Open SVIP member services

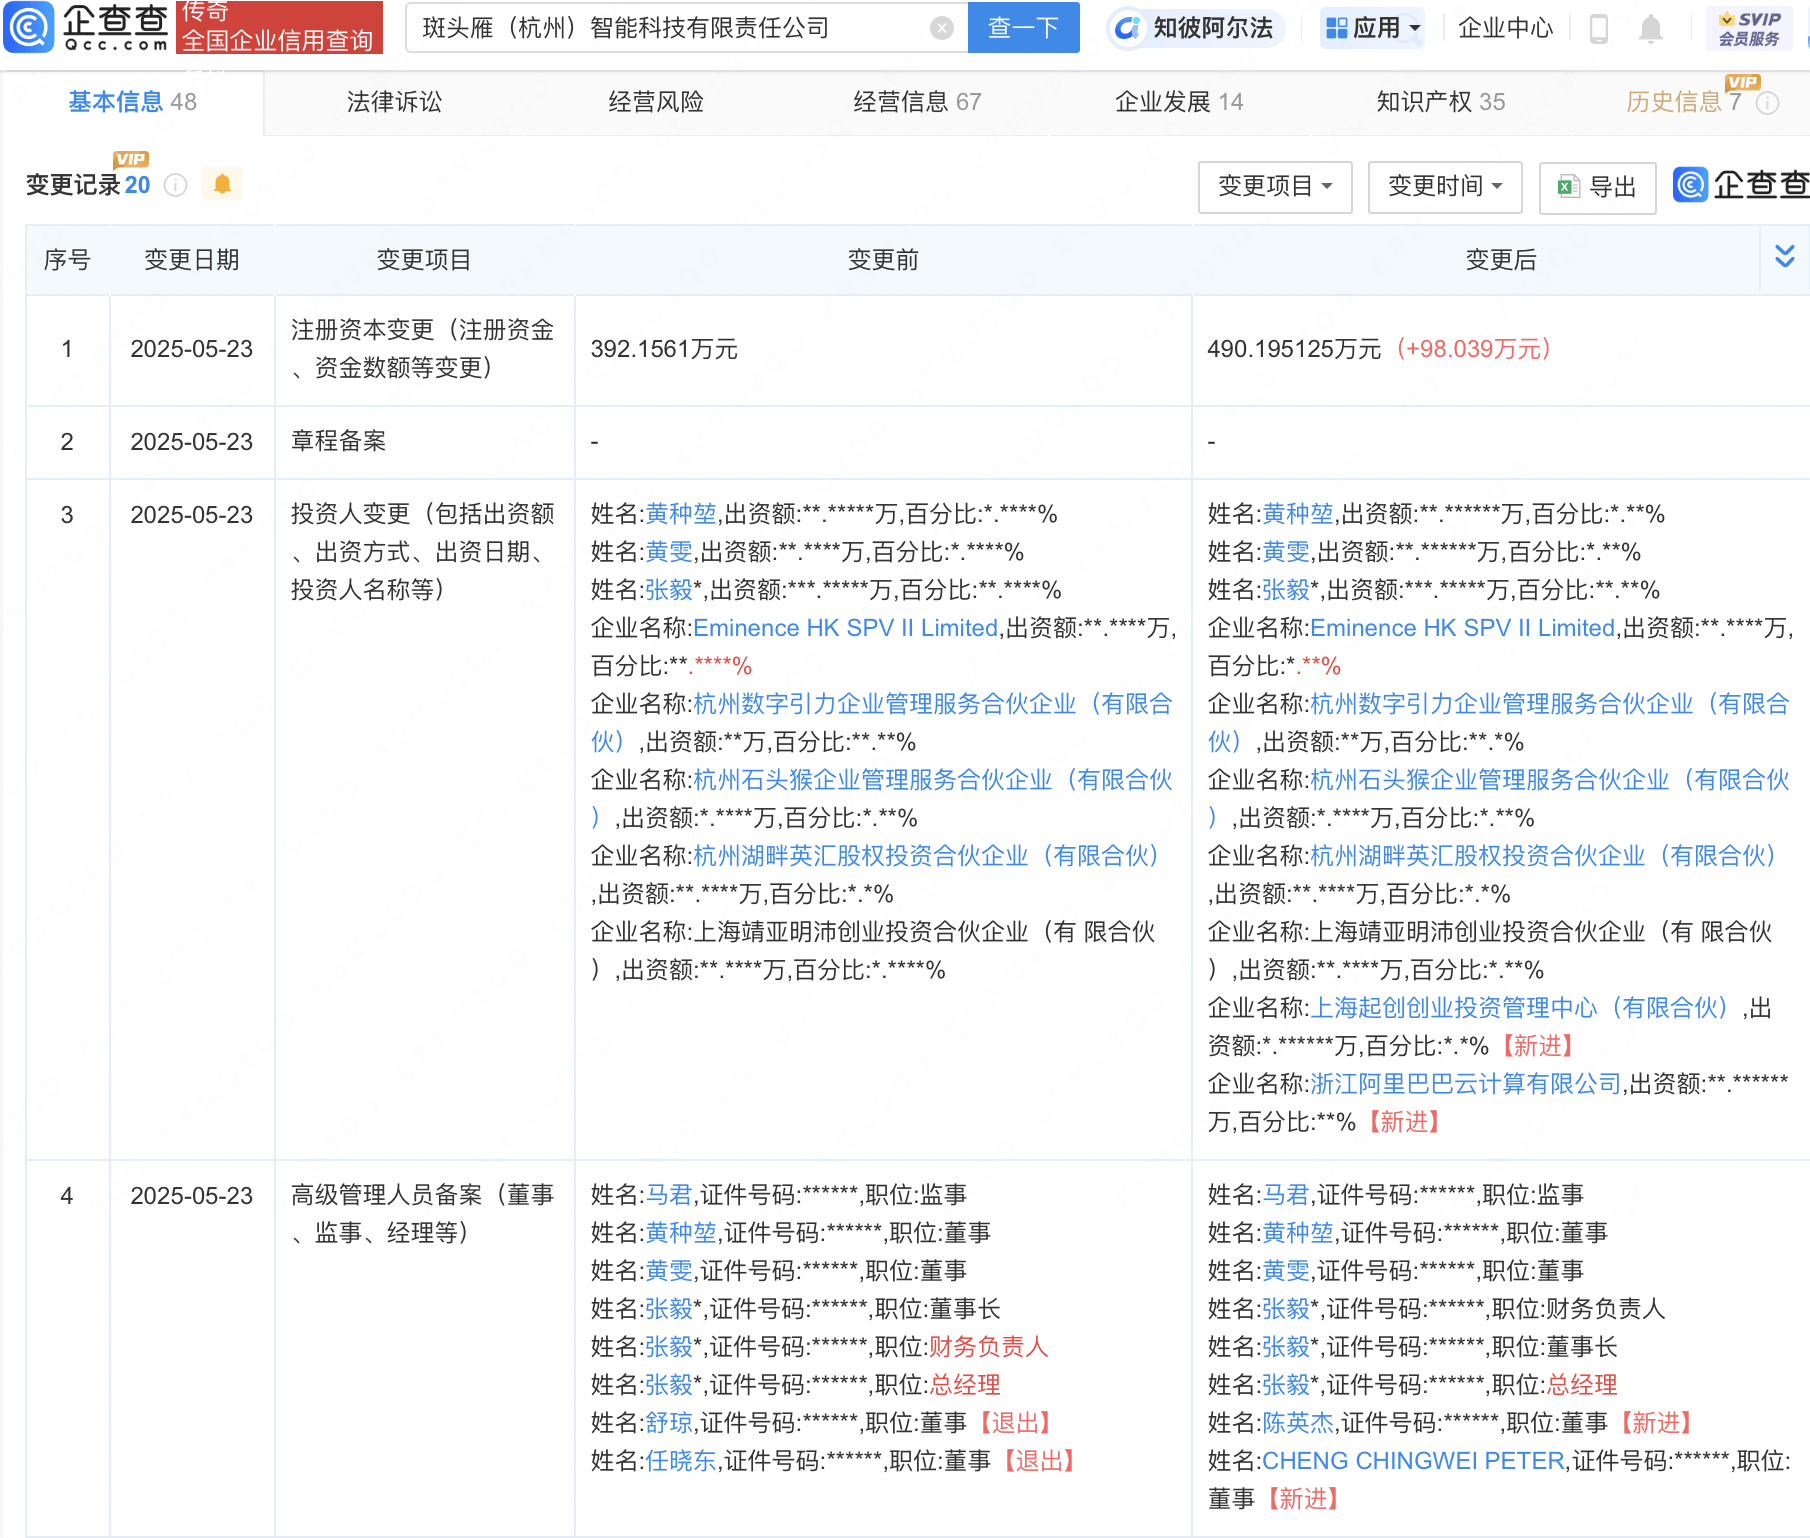1749,28
